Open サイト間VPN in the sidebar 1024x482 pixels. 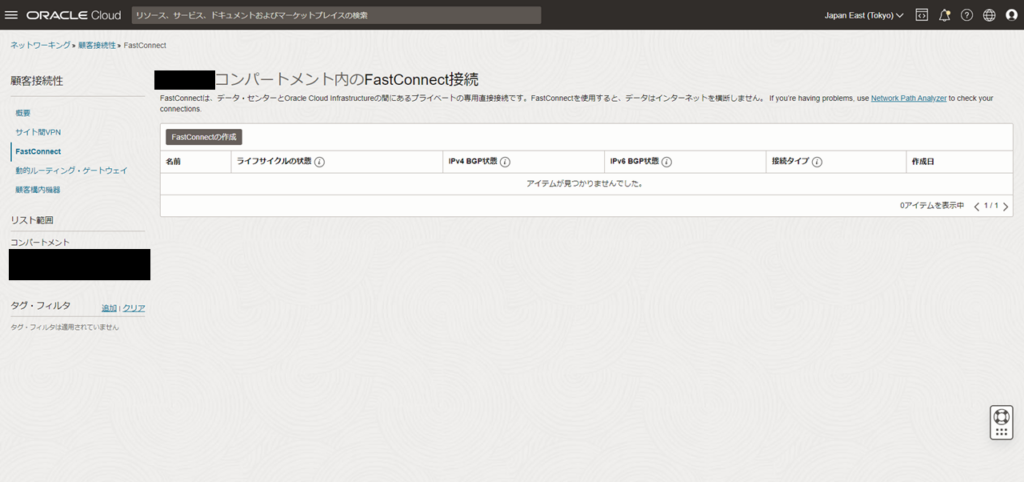(x=38, y=132)
